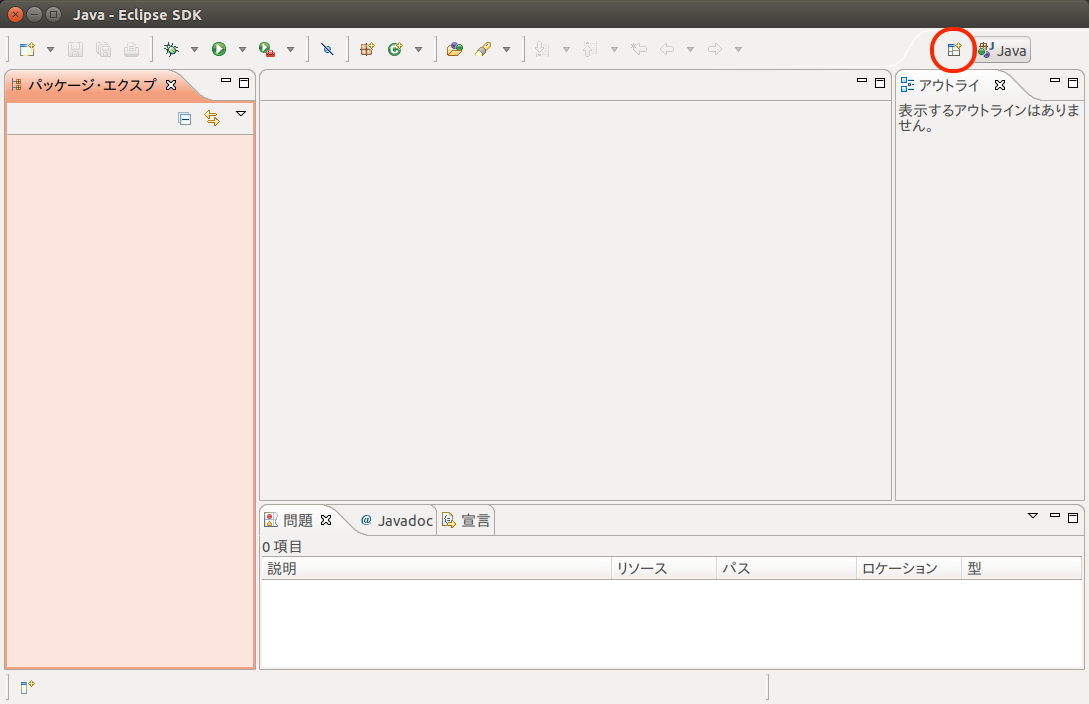Minimize the Package Explorer view
The image size is (1089, 704).
click(x=226, y=81)
